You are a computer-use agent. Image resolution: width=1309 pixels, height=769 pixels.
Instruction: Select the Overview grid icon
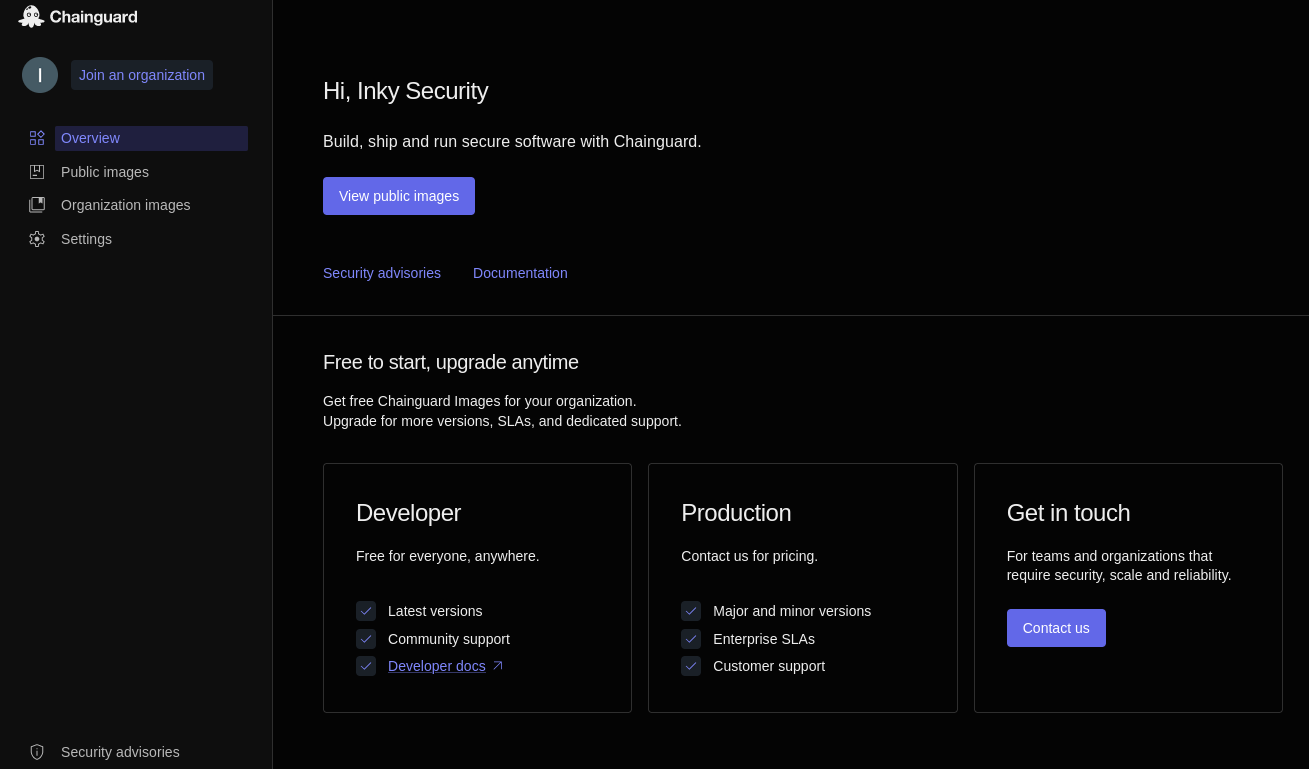(37, 138)
